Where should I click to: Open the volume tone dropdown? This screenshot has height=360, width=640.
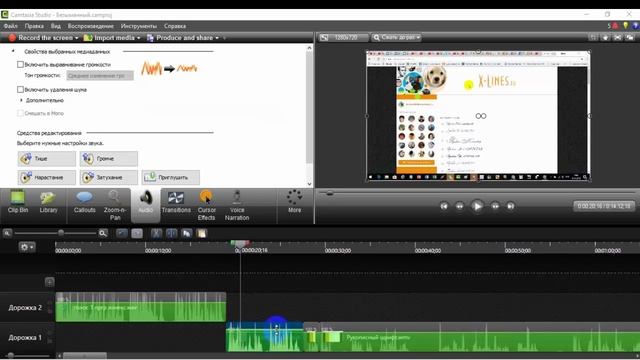click(100, 76)
